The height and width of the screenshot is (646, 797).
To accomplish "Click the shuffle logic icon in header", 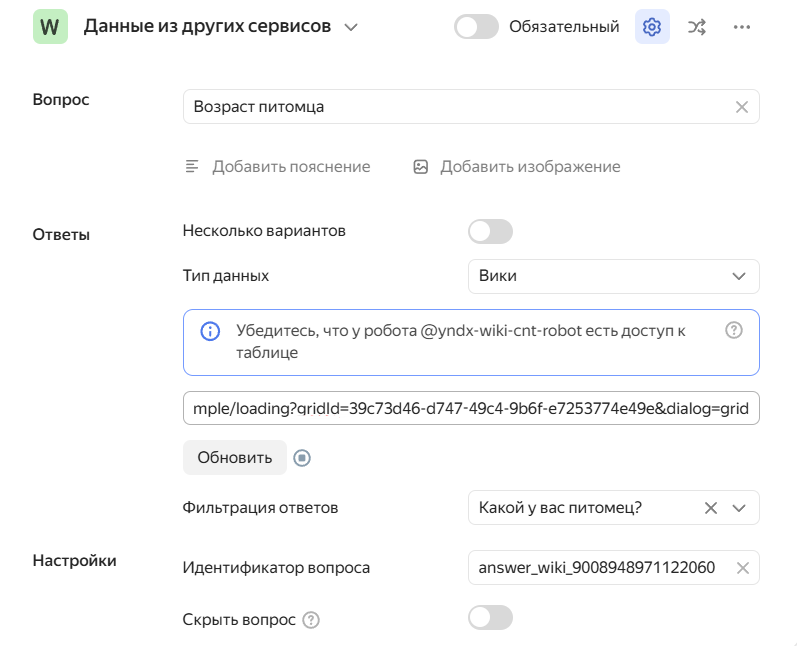I will point(696,27).
